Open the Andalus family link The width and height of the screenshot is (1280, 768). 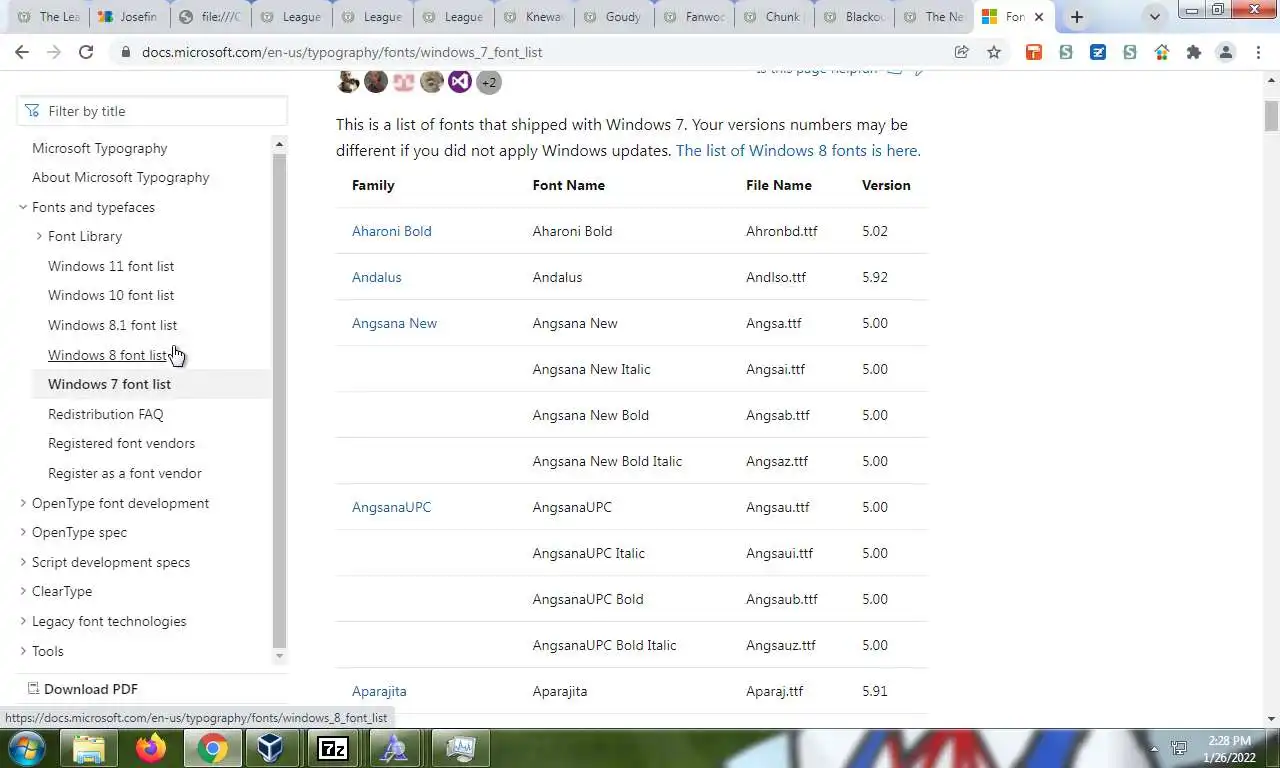[x=377, y=277]
